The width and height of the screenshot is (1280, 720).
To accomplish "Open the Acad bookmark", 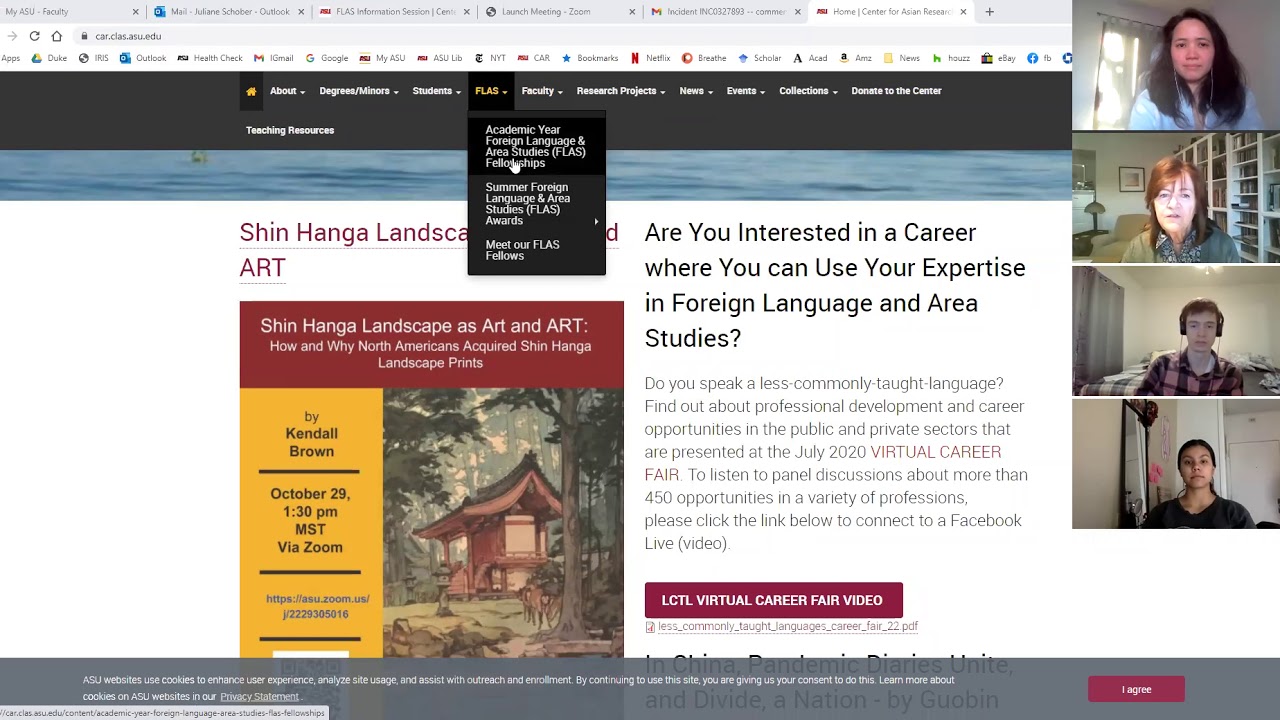I will (810, 58).
